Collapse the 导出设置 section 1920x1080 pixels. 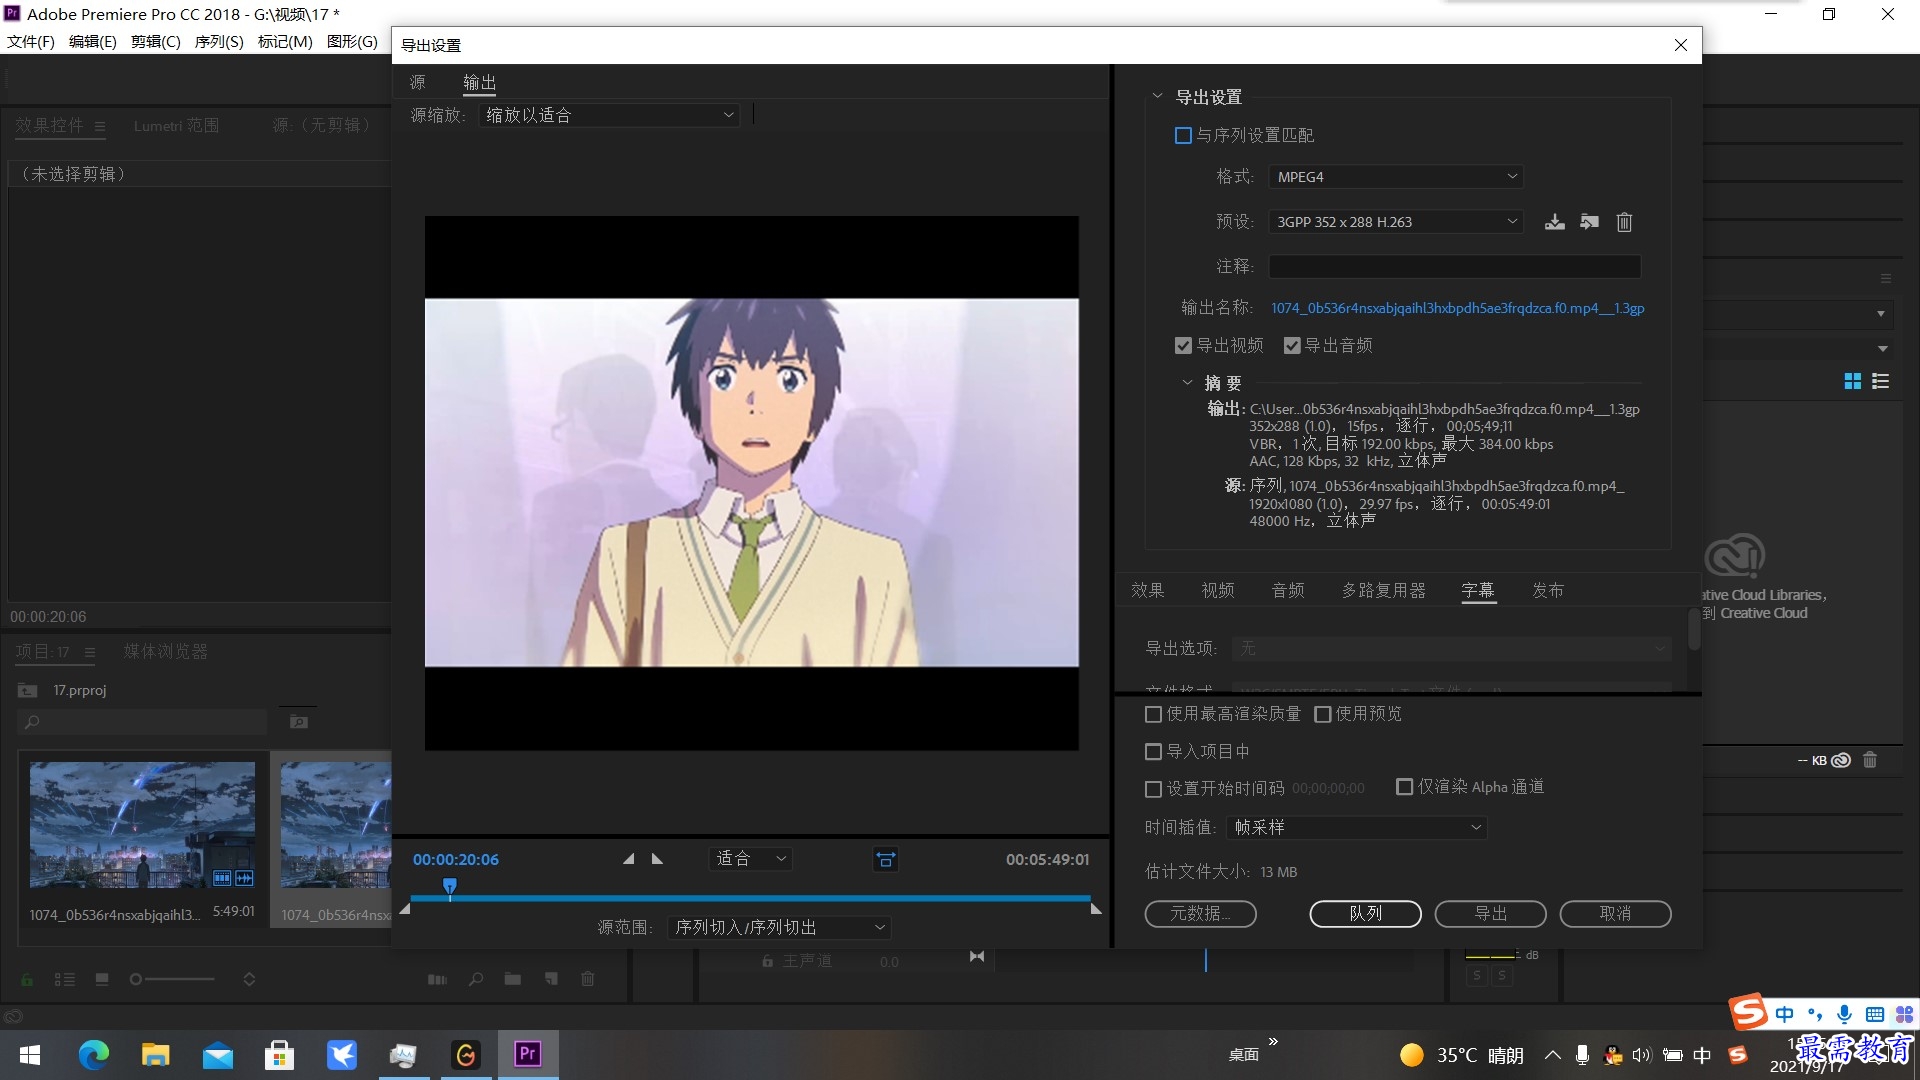1157,97
